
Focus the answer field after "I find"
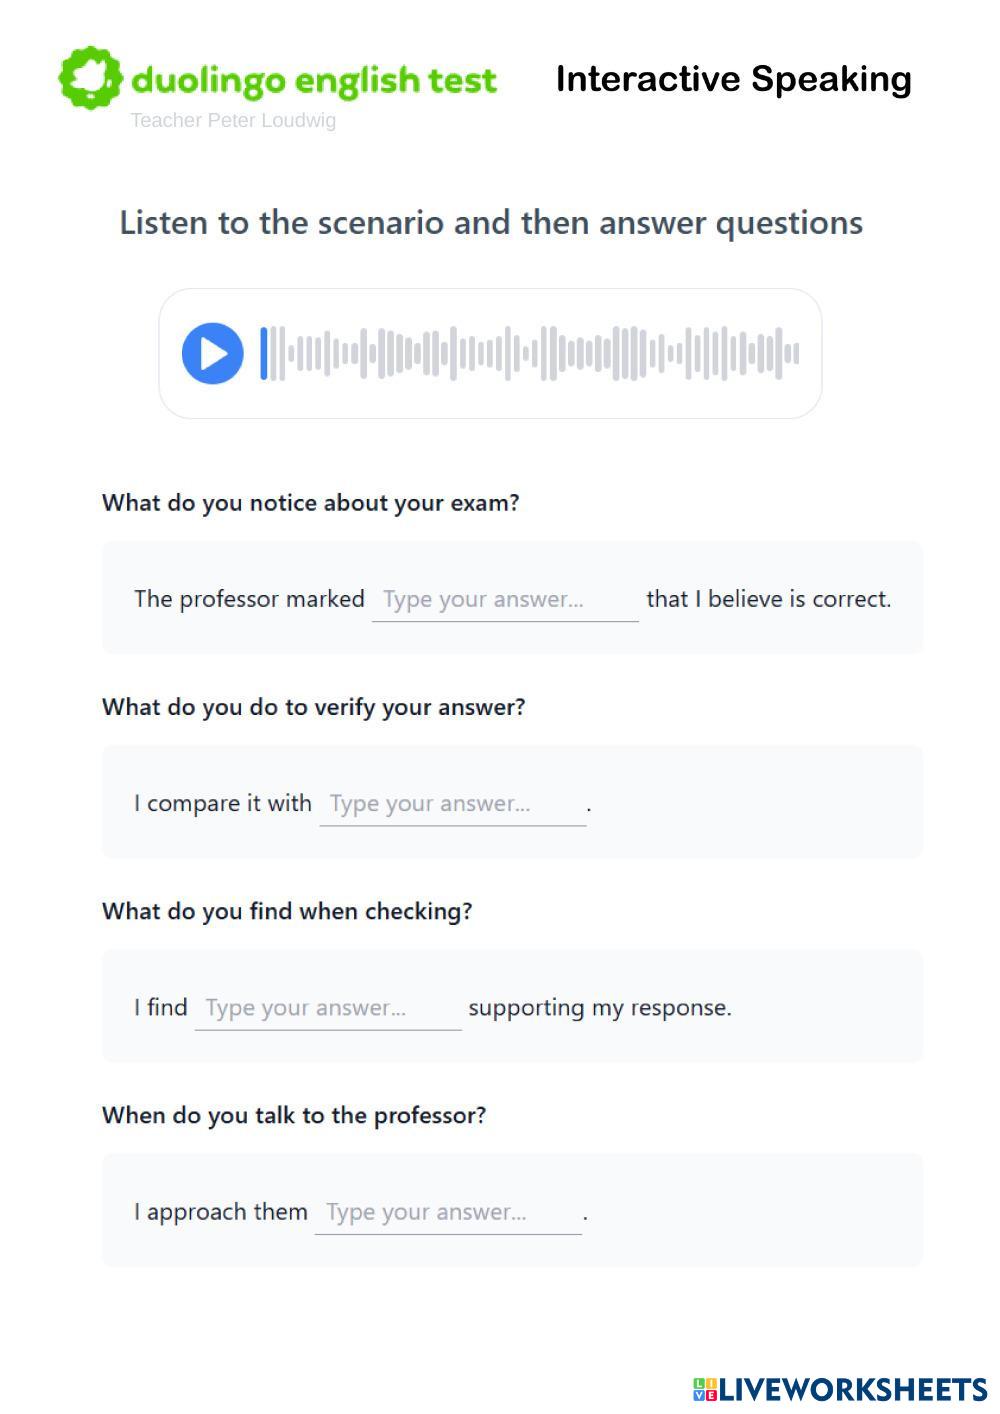click(327, 1008)
